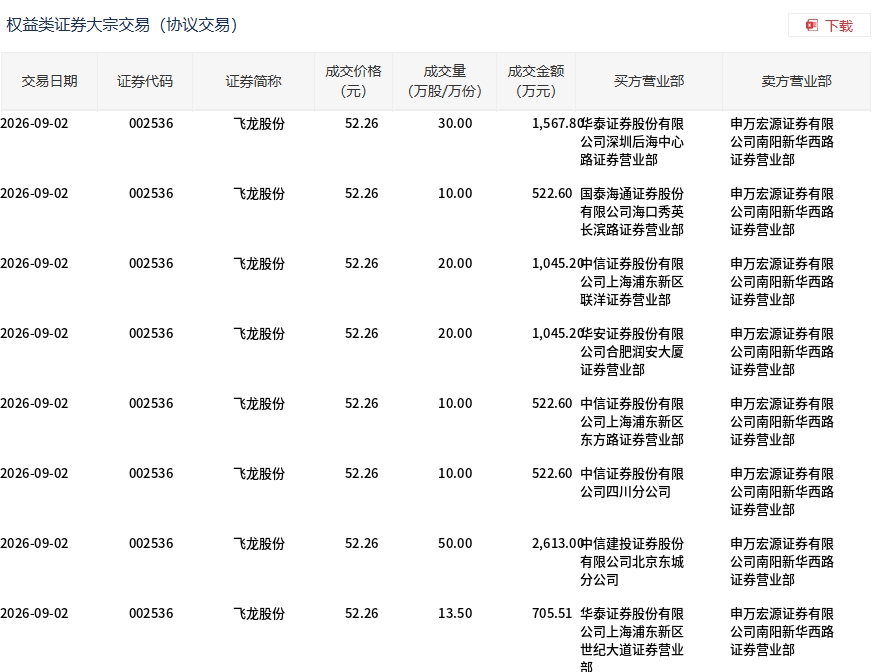Select the 705.51 amount cell
872x672 pixels.
coord(552,614)
